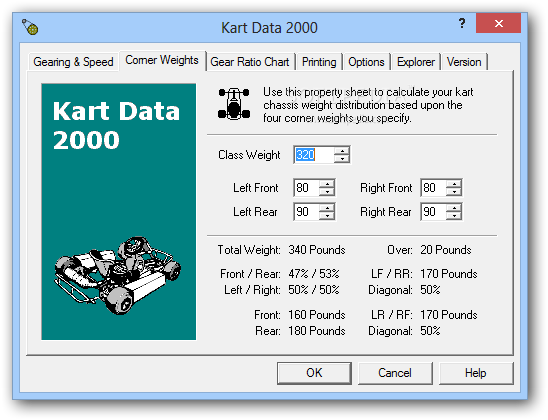
Task: Click the Cancel button
Action: 395,373
